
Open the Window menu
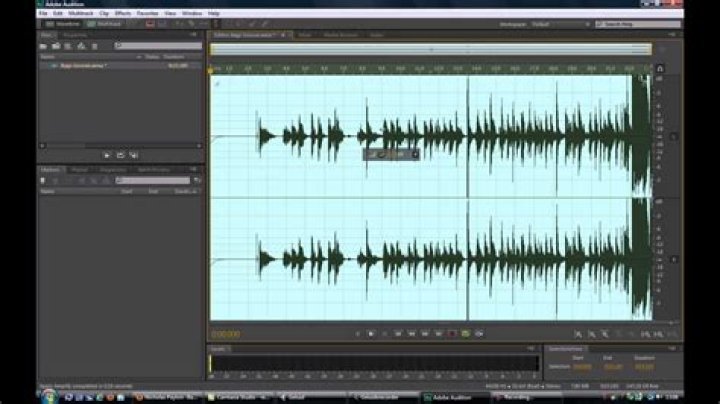click(192, 13)
